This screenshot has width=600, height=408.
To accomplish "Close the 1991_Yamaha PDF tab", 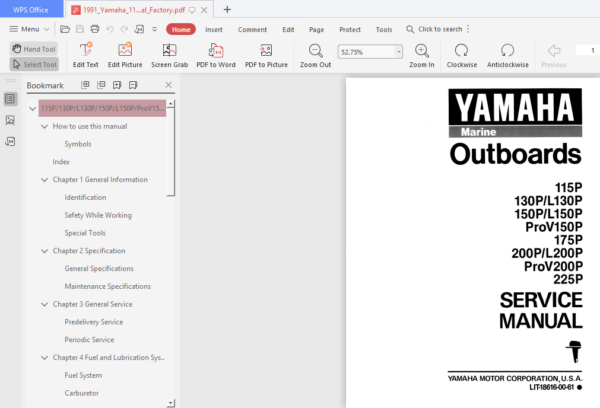I will pos(204,10).
